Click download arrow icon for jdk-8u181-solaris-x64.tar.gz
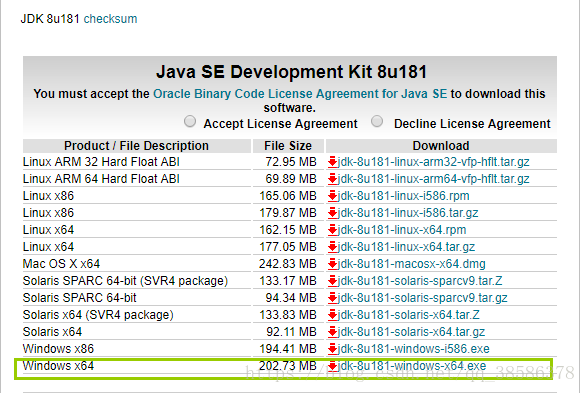Viewport: 586px width, 393px height. [x=332, y=332]
